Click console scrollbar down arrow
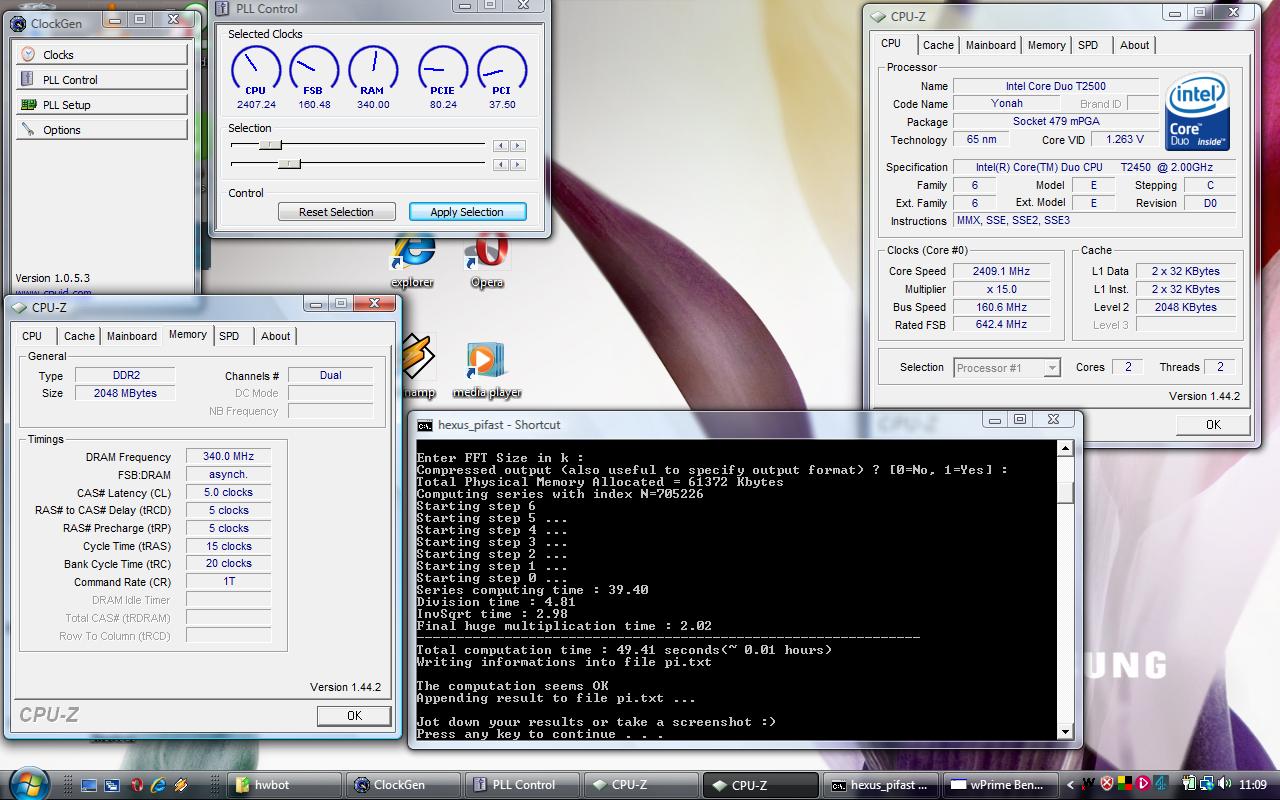This screenshot has width=1280, height=800. (1065, 731)
